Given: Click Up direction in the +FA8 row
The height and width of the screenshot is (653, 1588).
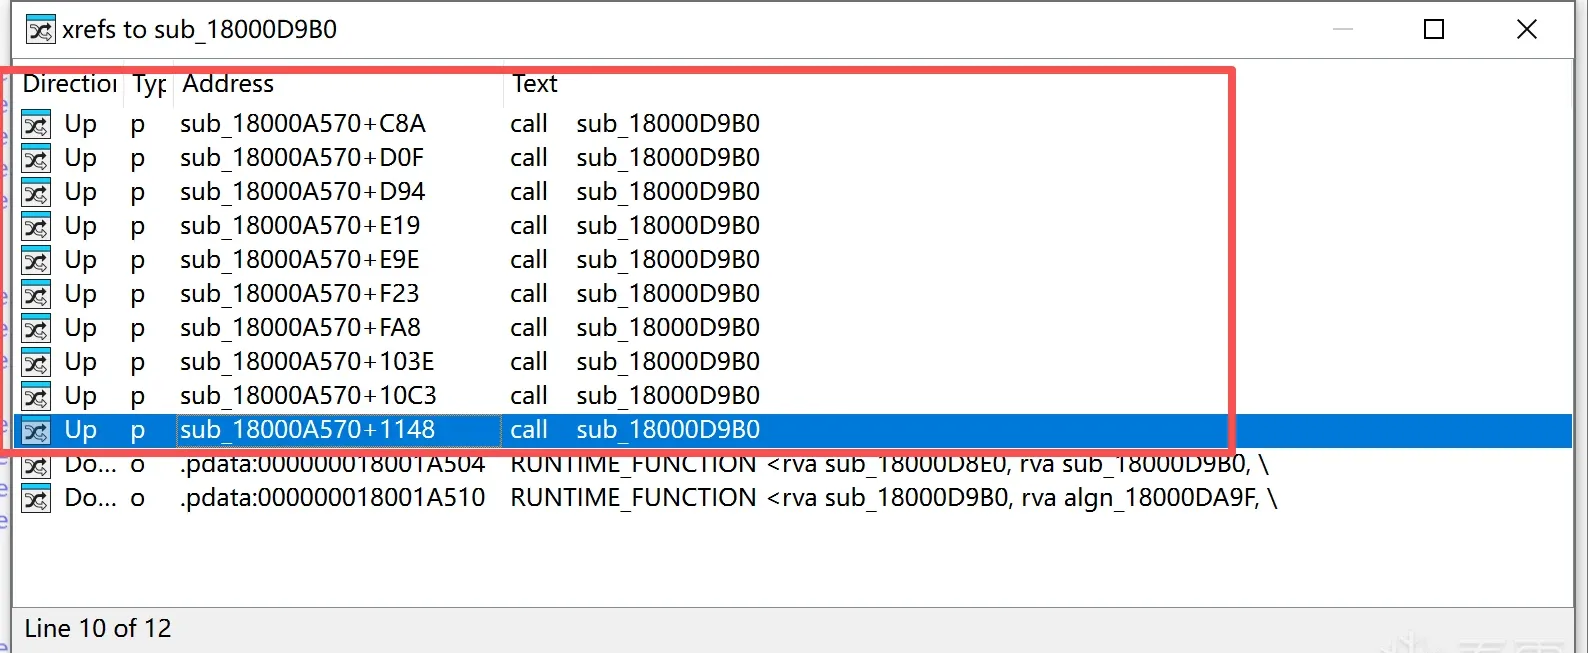Looking at the screenshot, I should (x=81, y=329).
